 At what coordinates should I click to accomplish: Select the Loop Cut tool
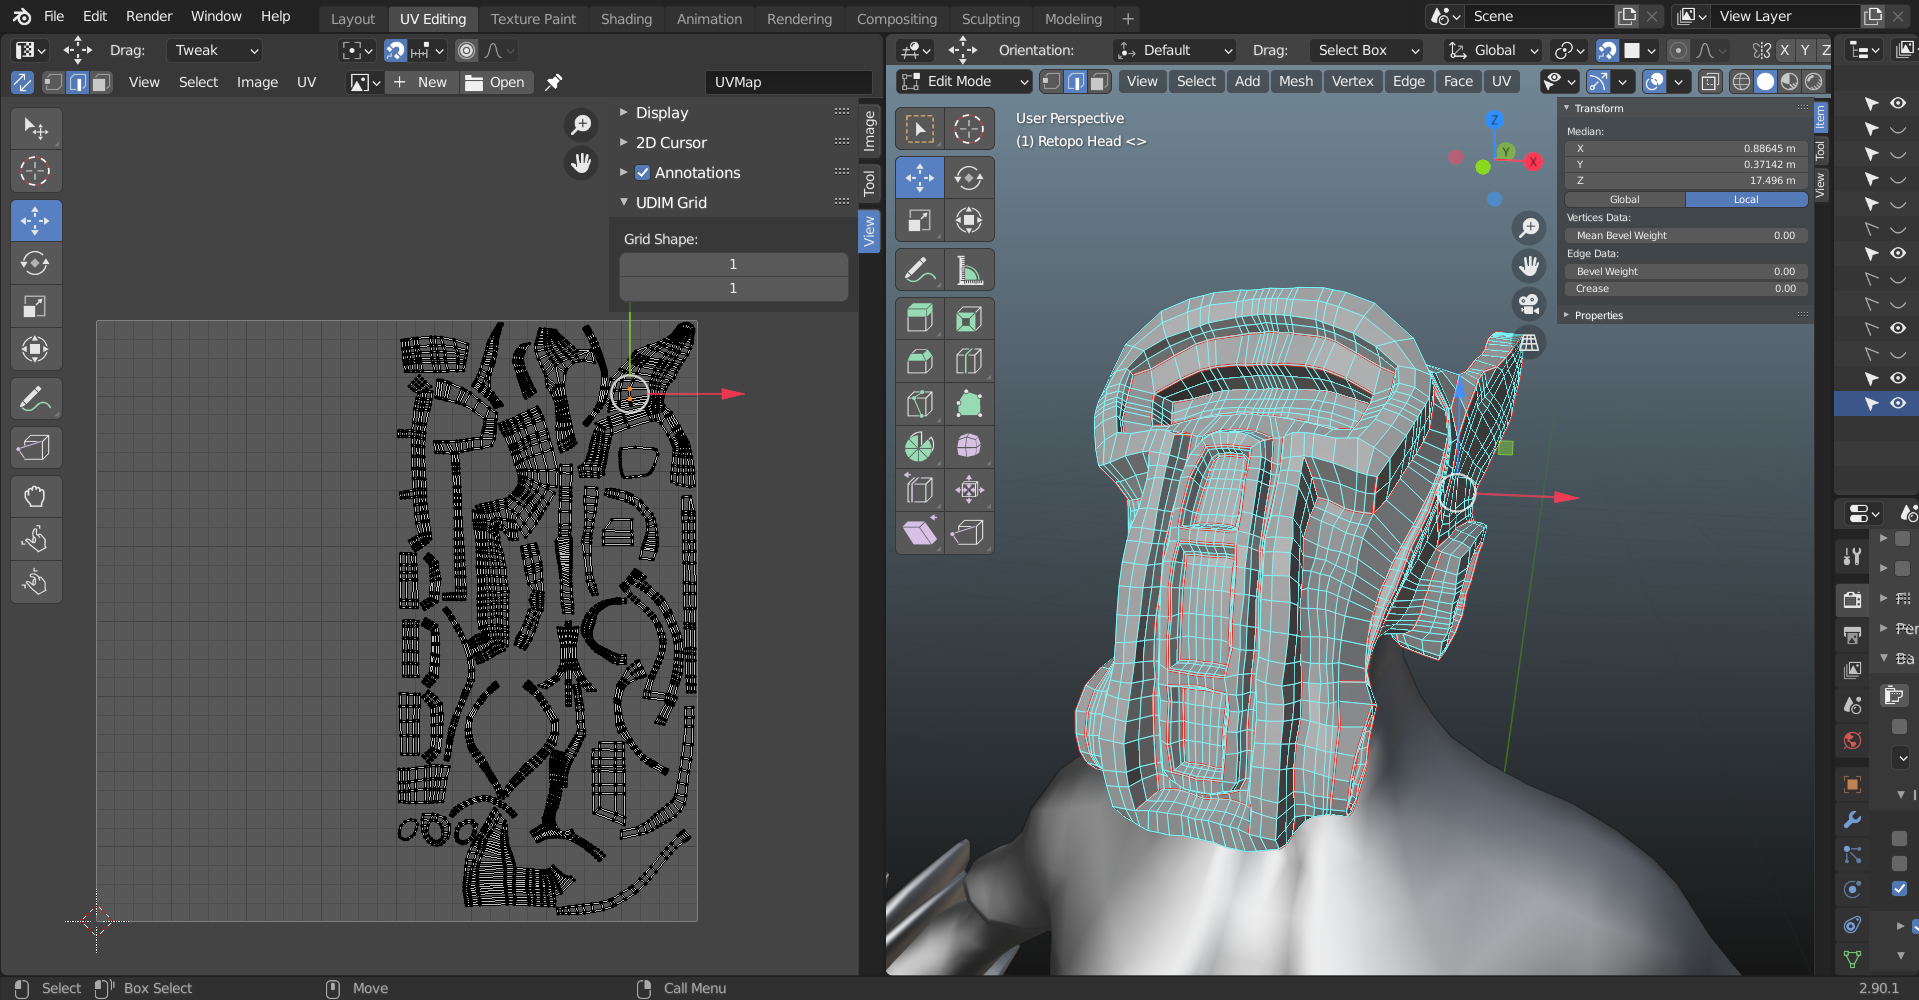[x=968, y=361]
